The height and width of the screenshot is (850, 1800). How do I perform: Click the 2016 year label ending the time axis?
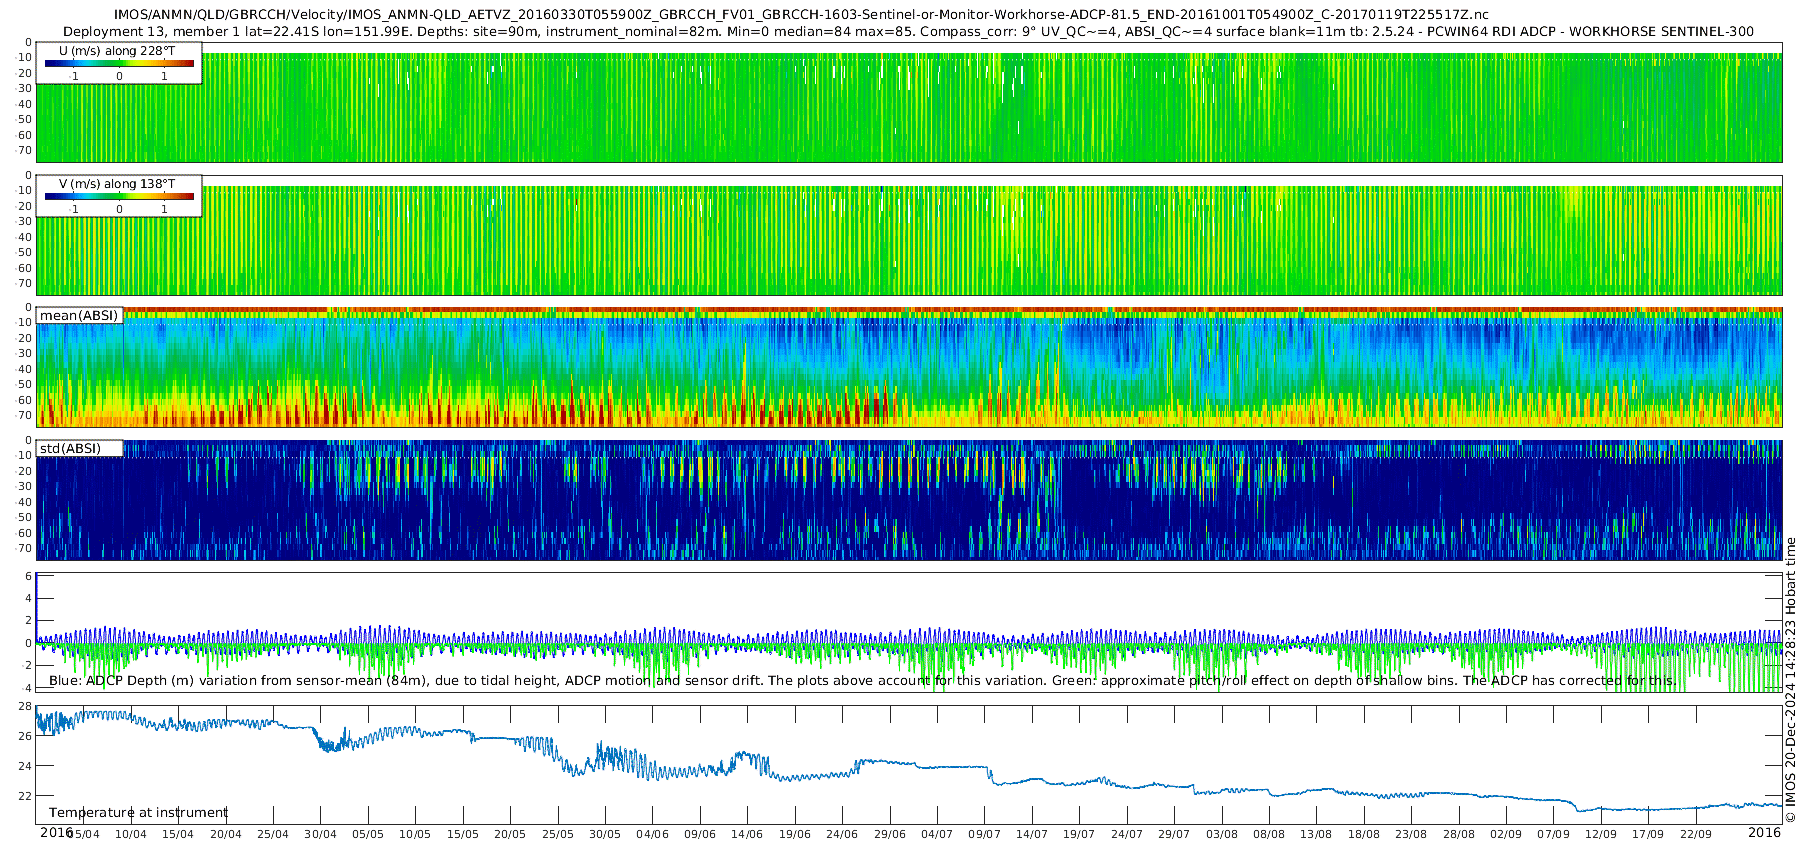[1765, 833]
